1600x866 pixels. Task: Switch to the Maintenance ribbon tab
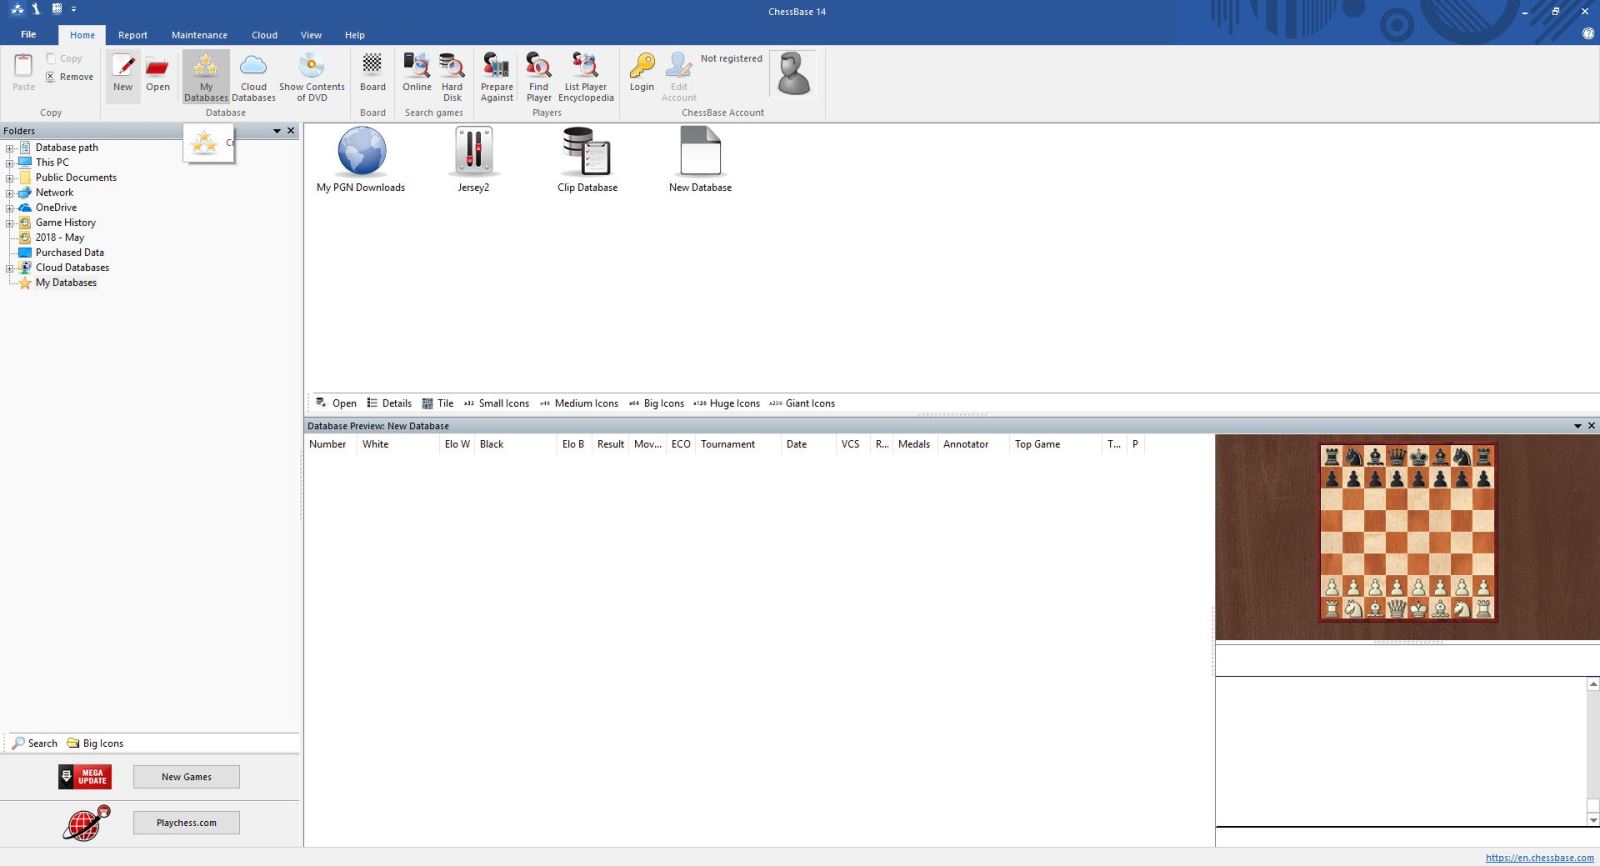[199, 35]
